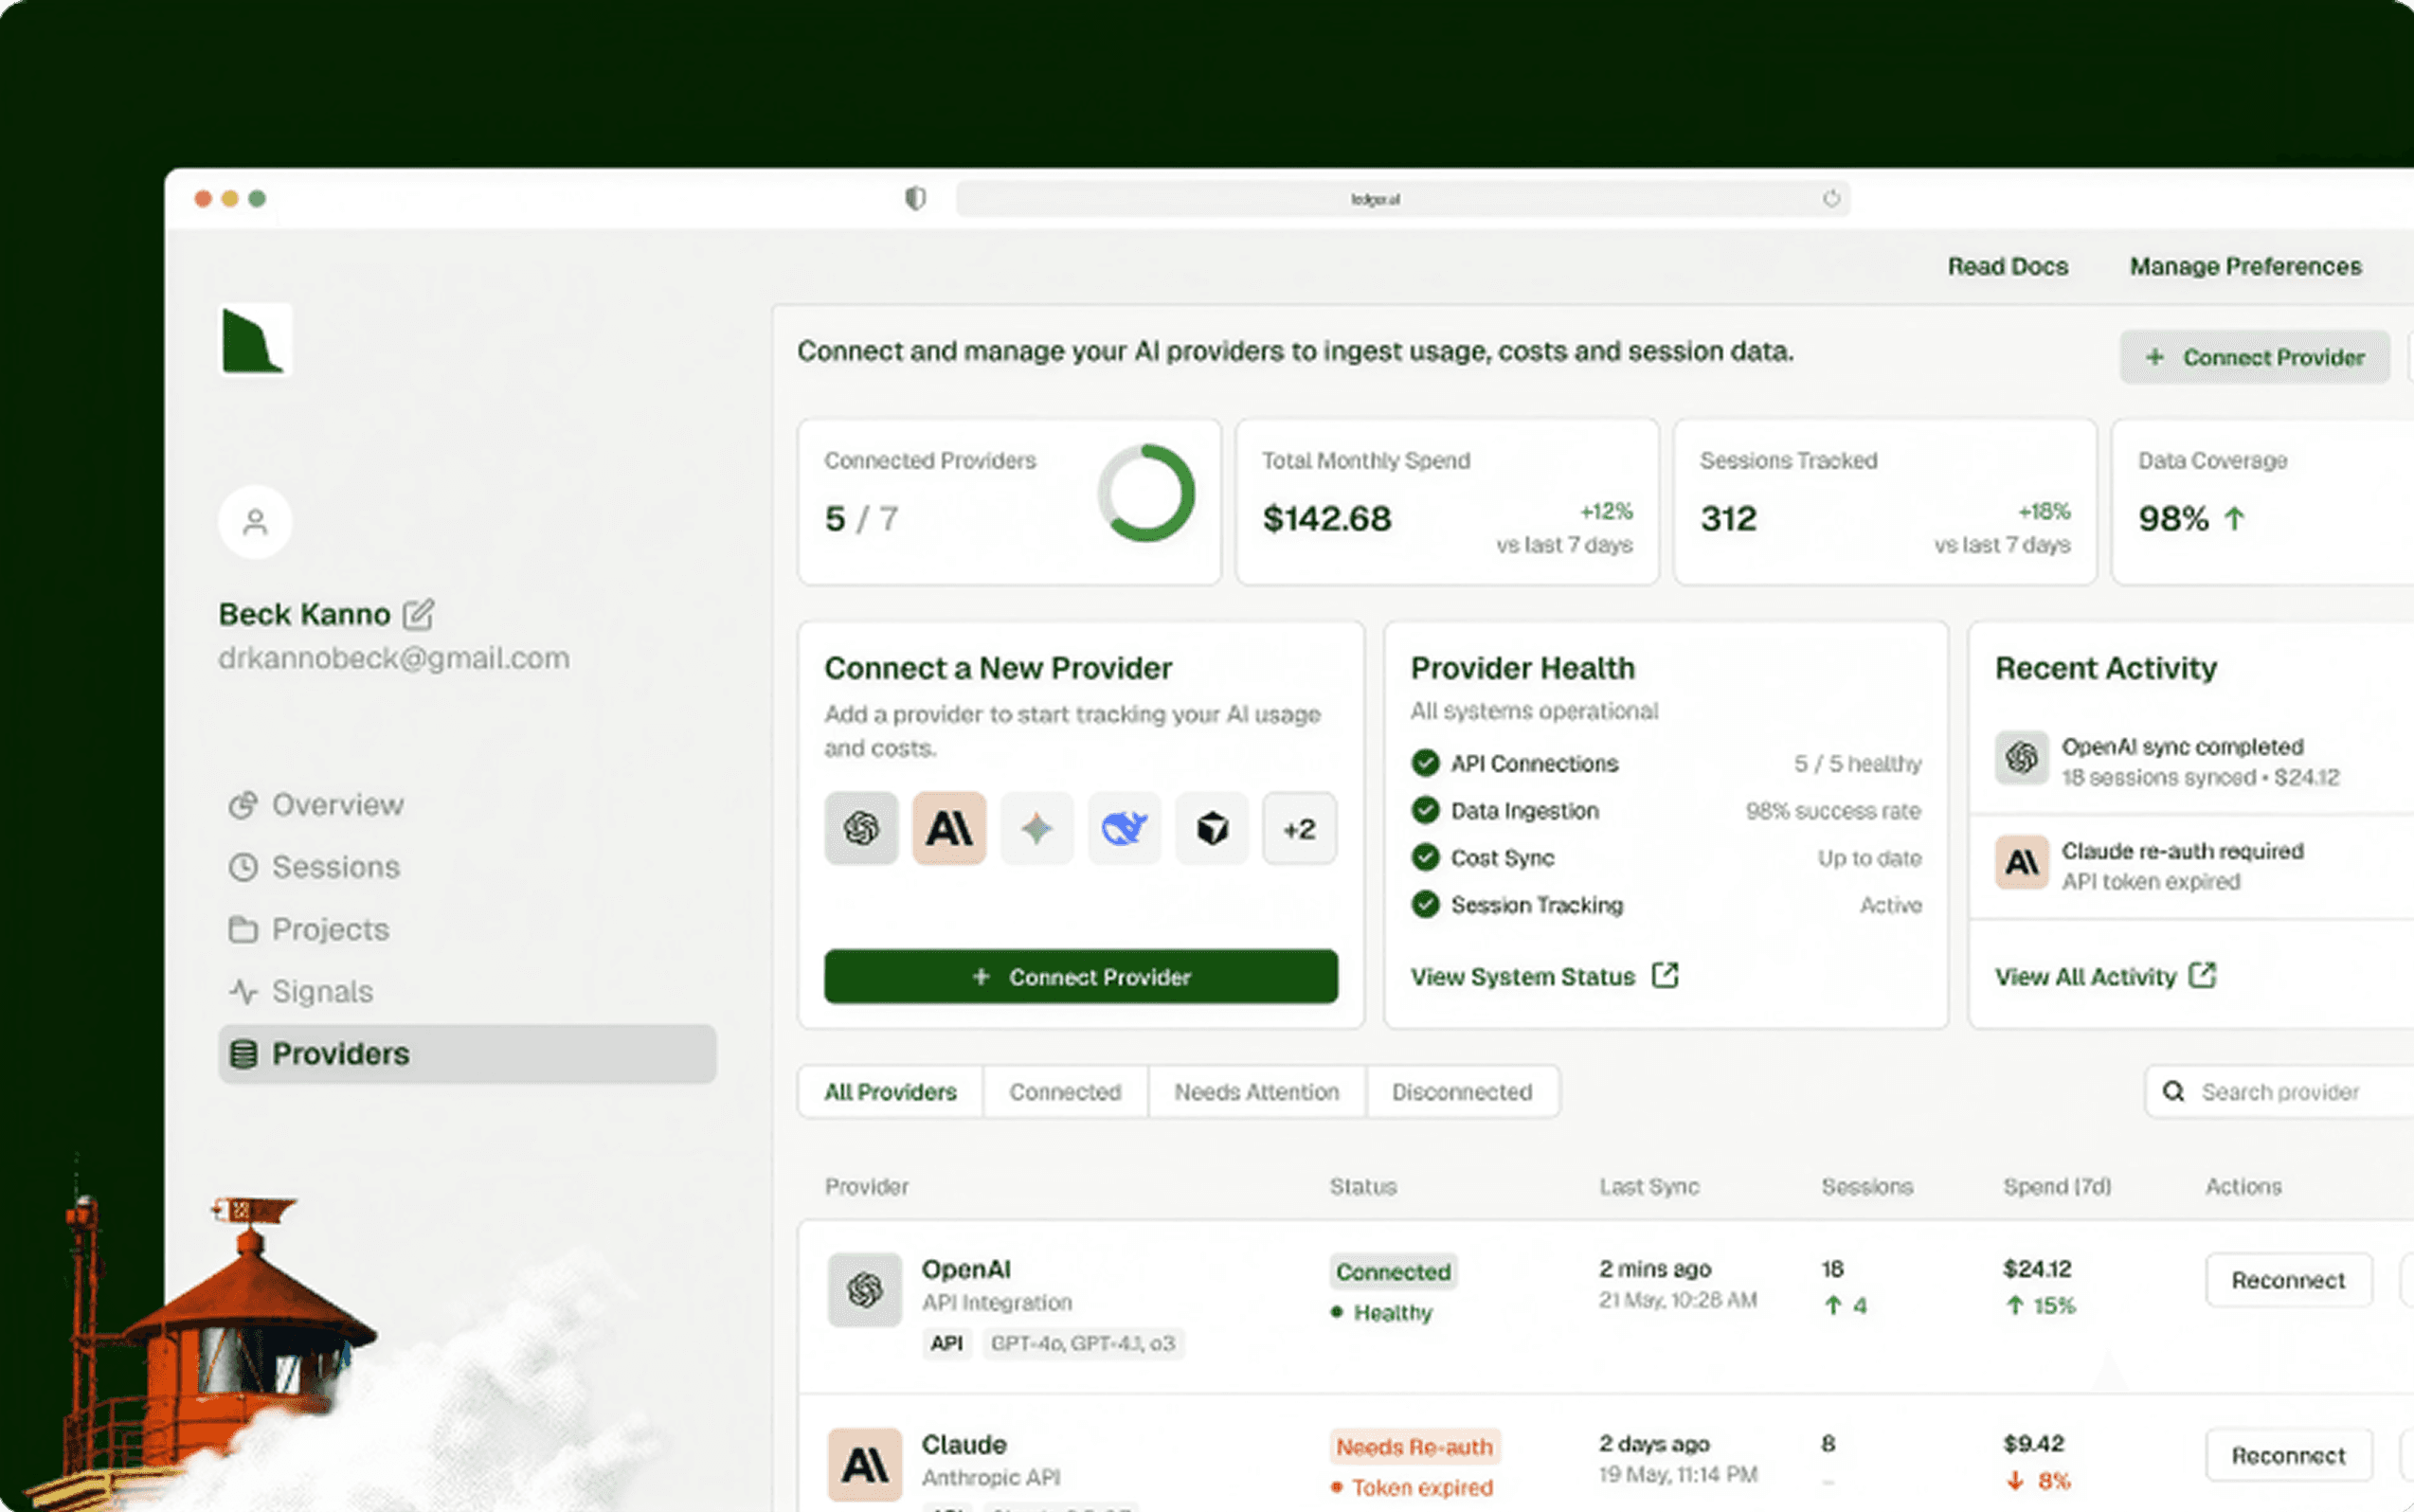The height and width of the screenshot is (1512, 2414).
Task: Select the Anthropic provider icon tile
Action: click(949, 828)
